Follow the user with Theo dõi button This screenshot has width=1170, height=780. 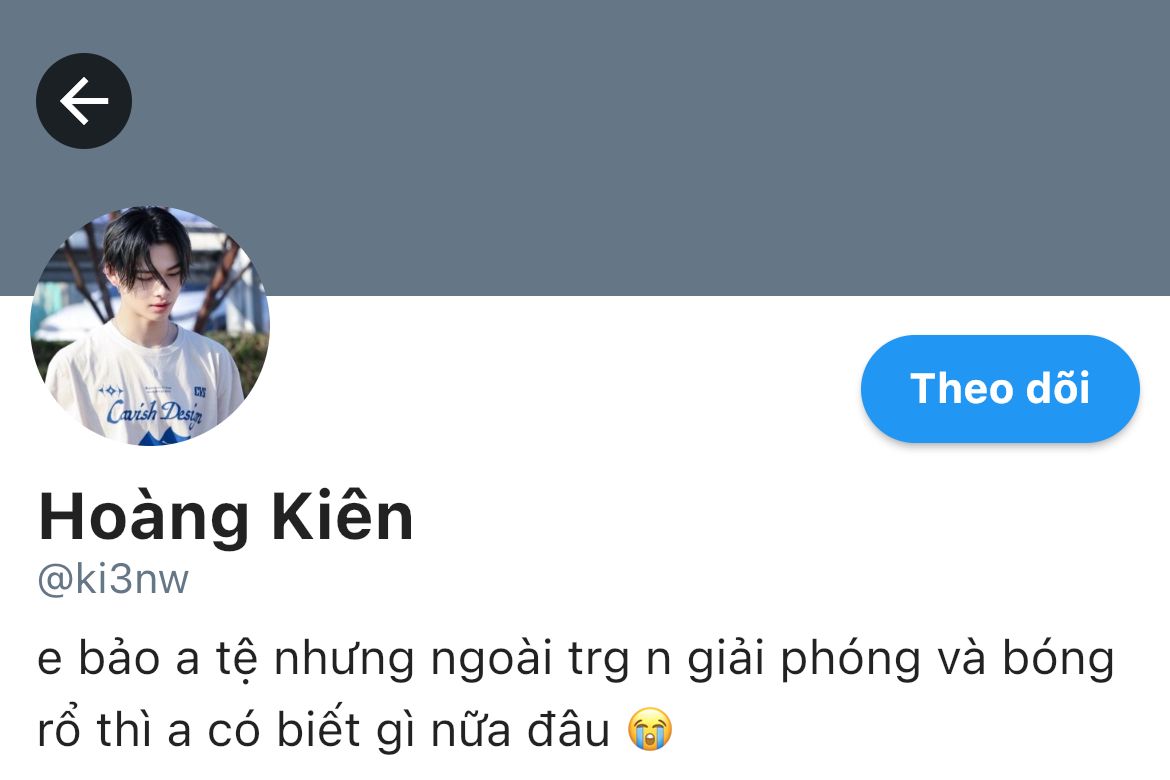click(1000, 388)
